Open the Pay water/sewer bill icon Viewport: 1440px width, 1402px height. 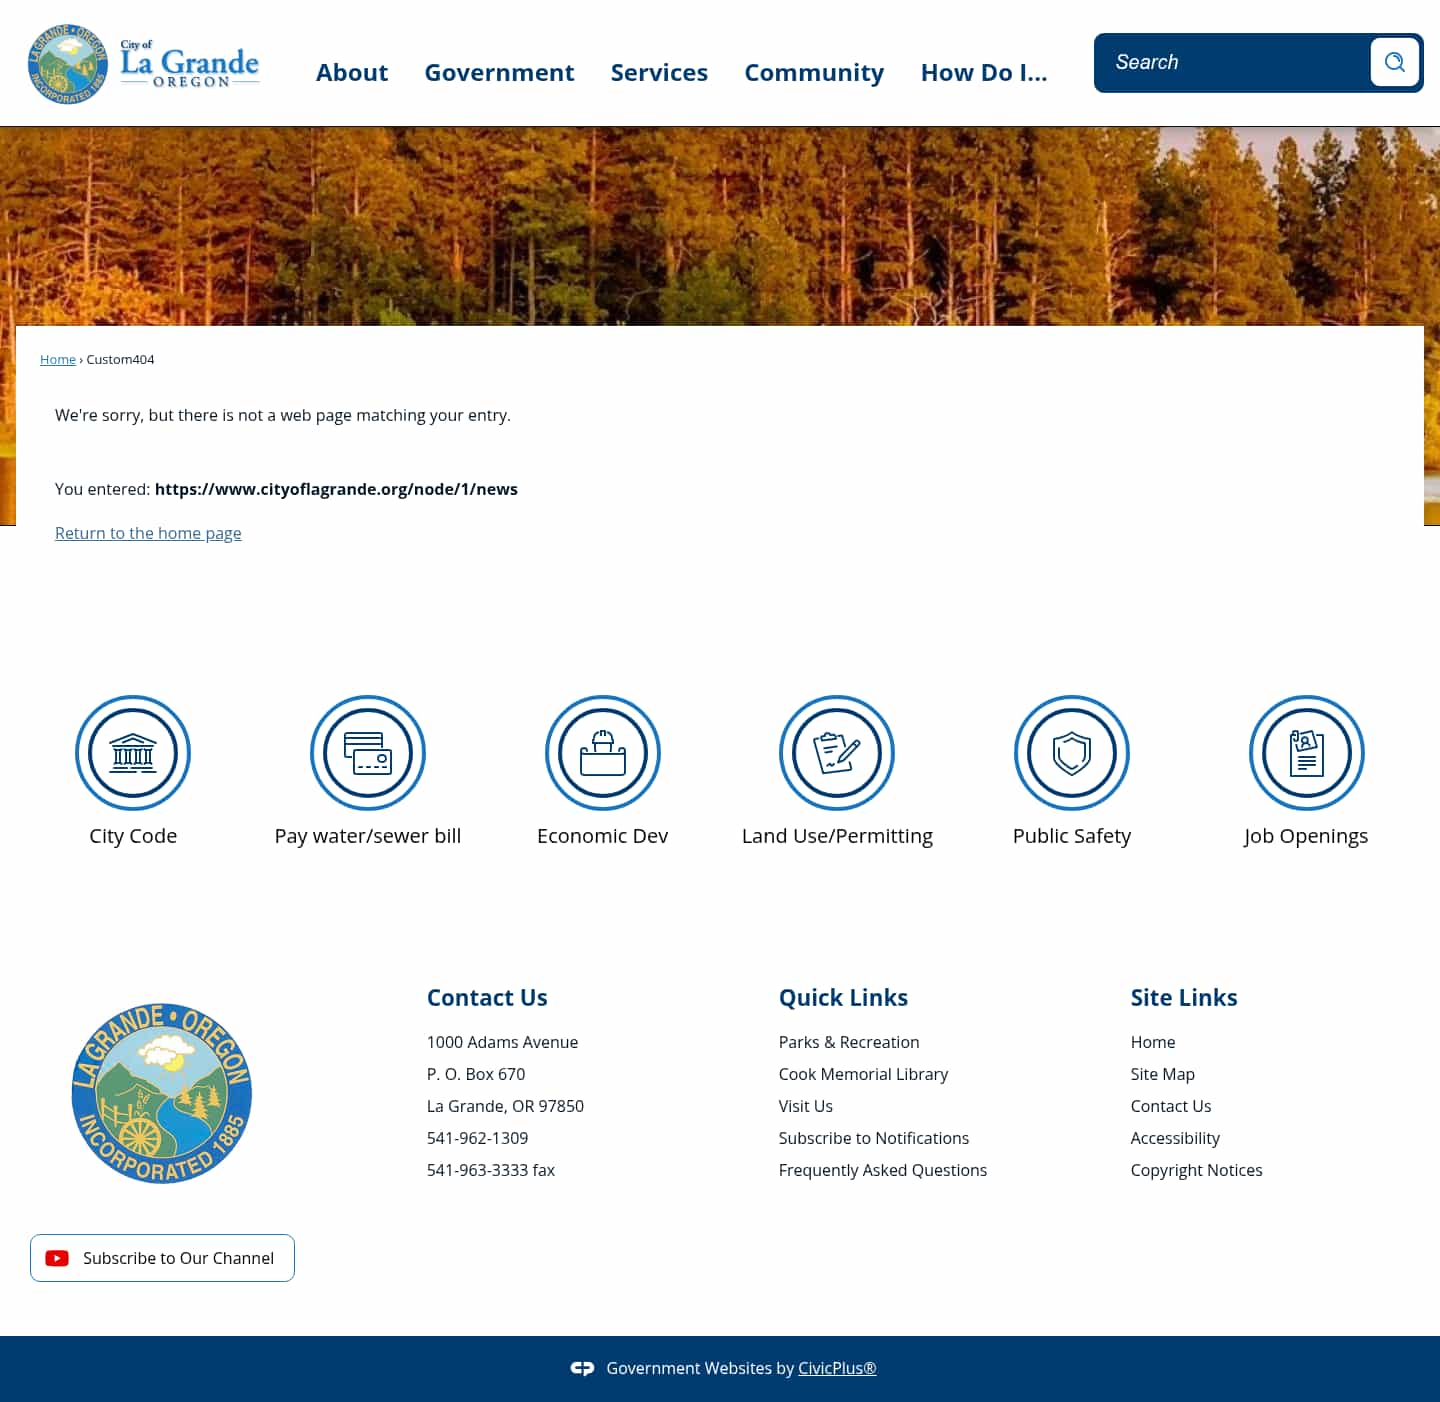pos(367,753)
